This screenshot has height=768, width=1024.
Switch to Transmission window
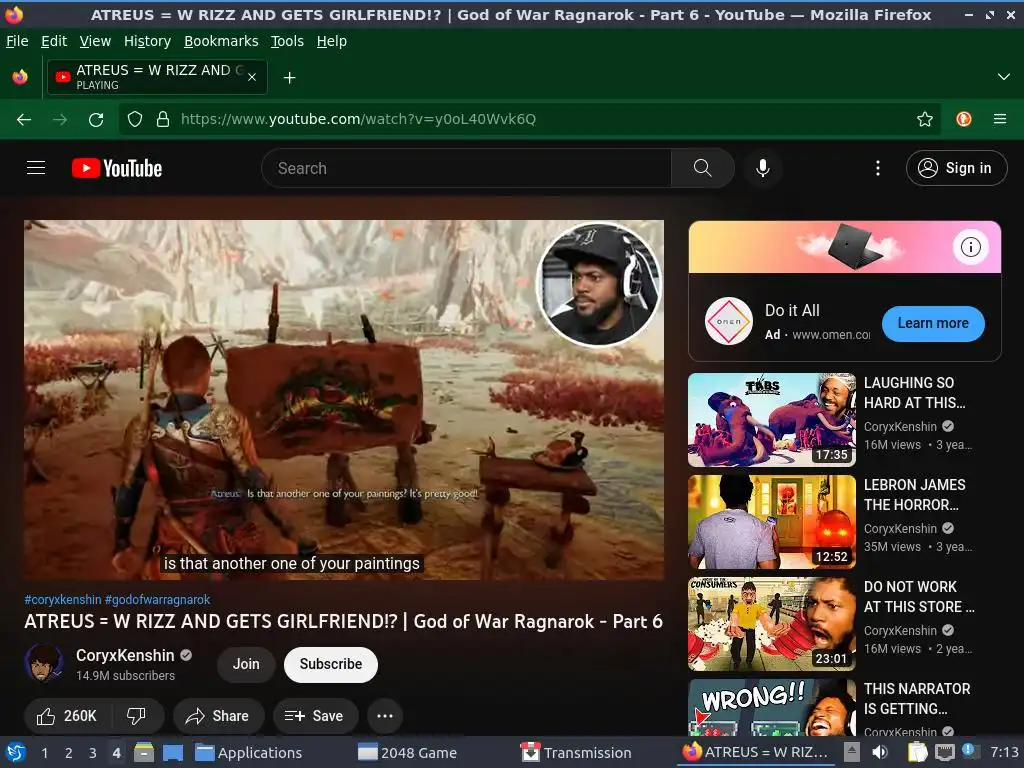tap(576, 753)
